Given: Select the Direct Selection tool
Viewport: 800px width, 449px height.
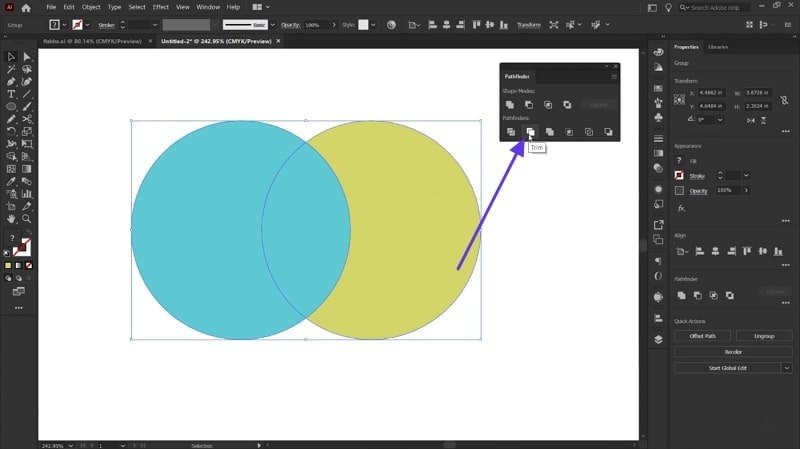Looking at the screenshot, I should [x=27, y=57].
